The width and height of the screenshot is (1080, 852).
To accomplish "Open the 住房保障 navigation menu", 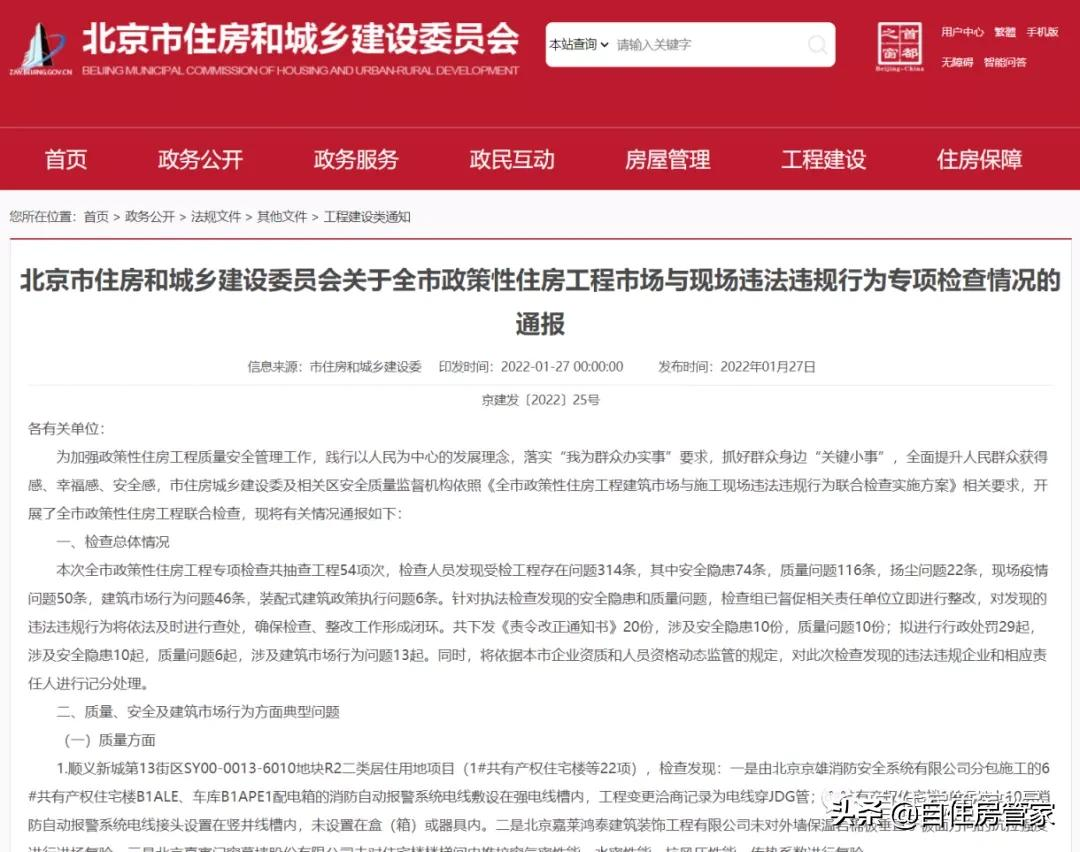I will click(979, 159).
